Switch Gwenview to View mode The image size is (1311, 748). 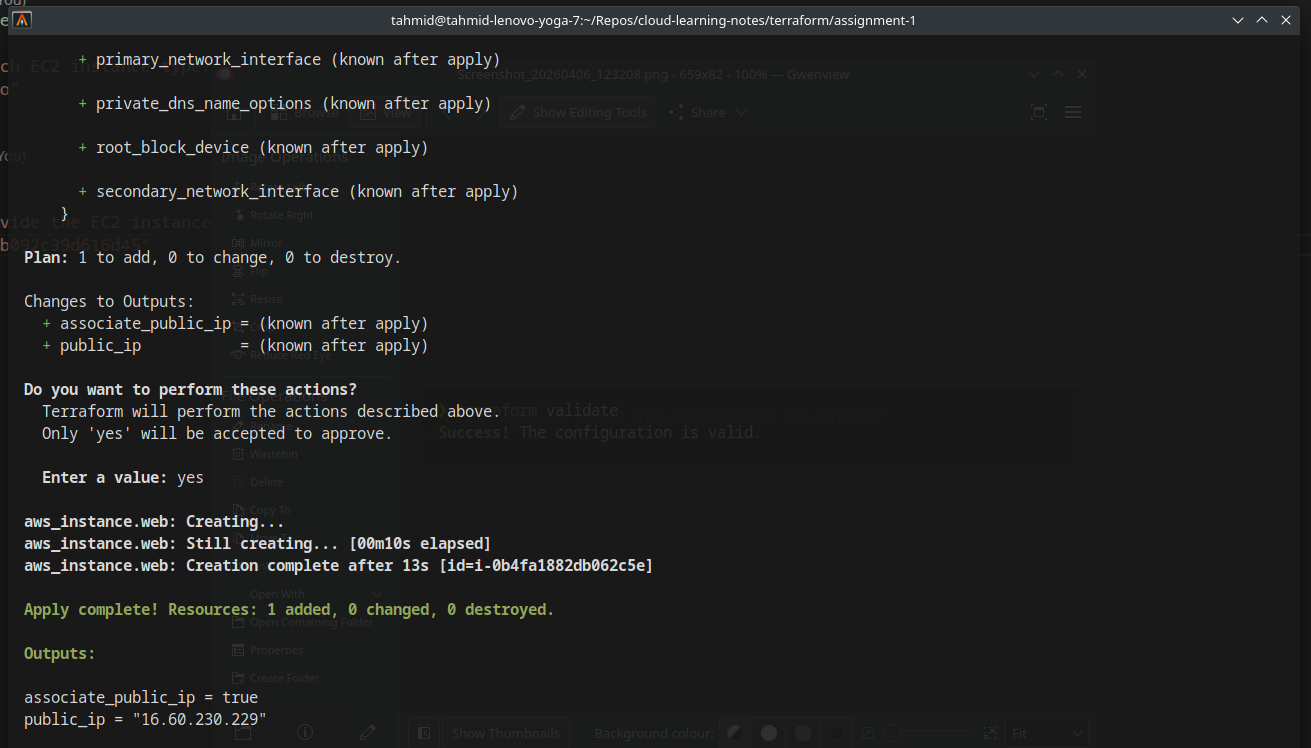pos(386,113)
